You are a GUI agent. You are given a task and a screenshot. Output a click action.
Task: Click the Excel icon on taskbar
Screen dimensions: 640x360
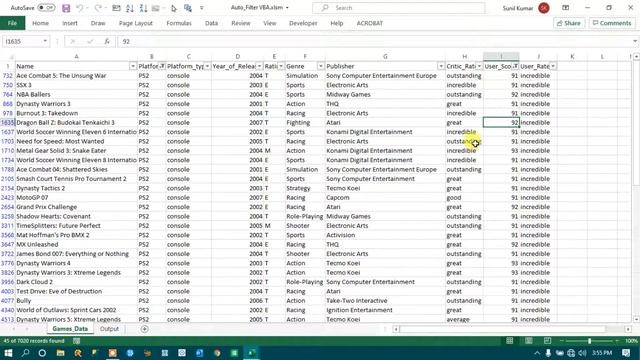tap(252, 353)
